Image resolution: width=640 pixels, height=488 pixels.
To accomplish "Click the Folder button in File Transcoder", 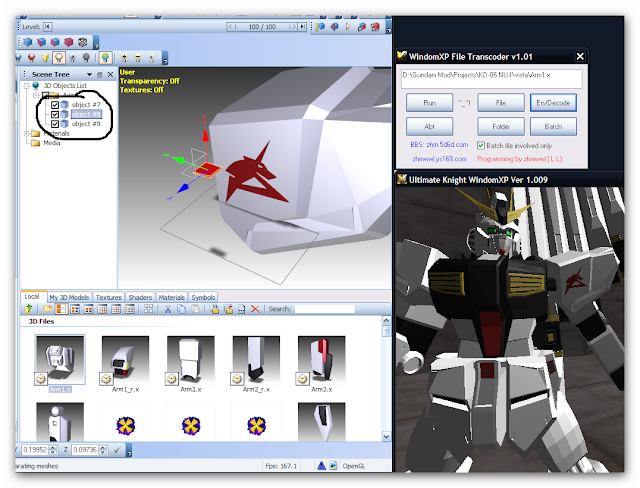I will [x=501, y=126].
